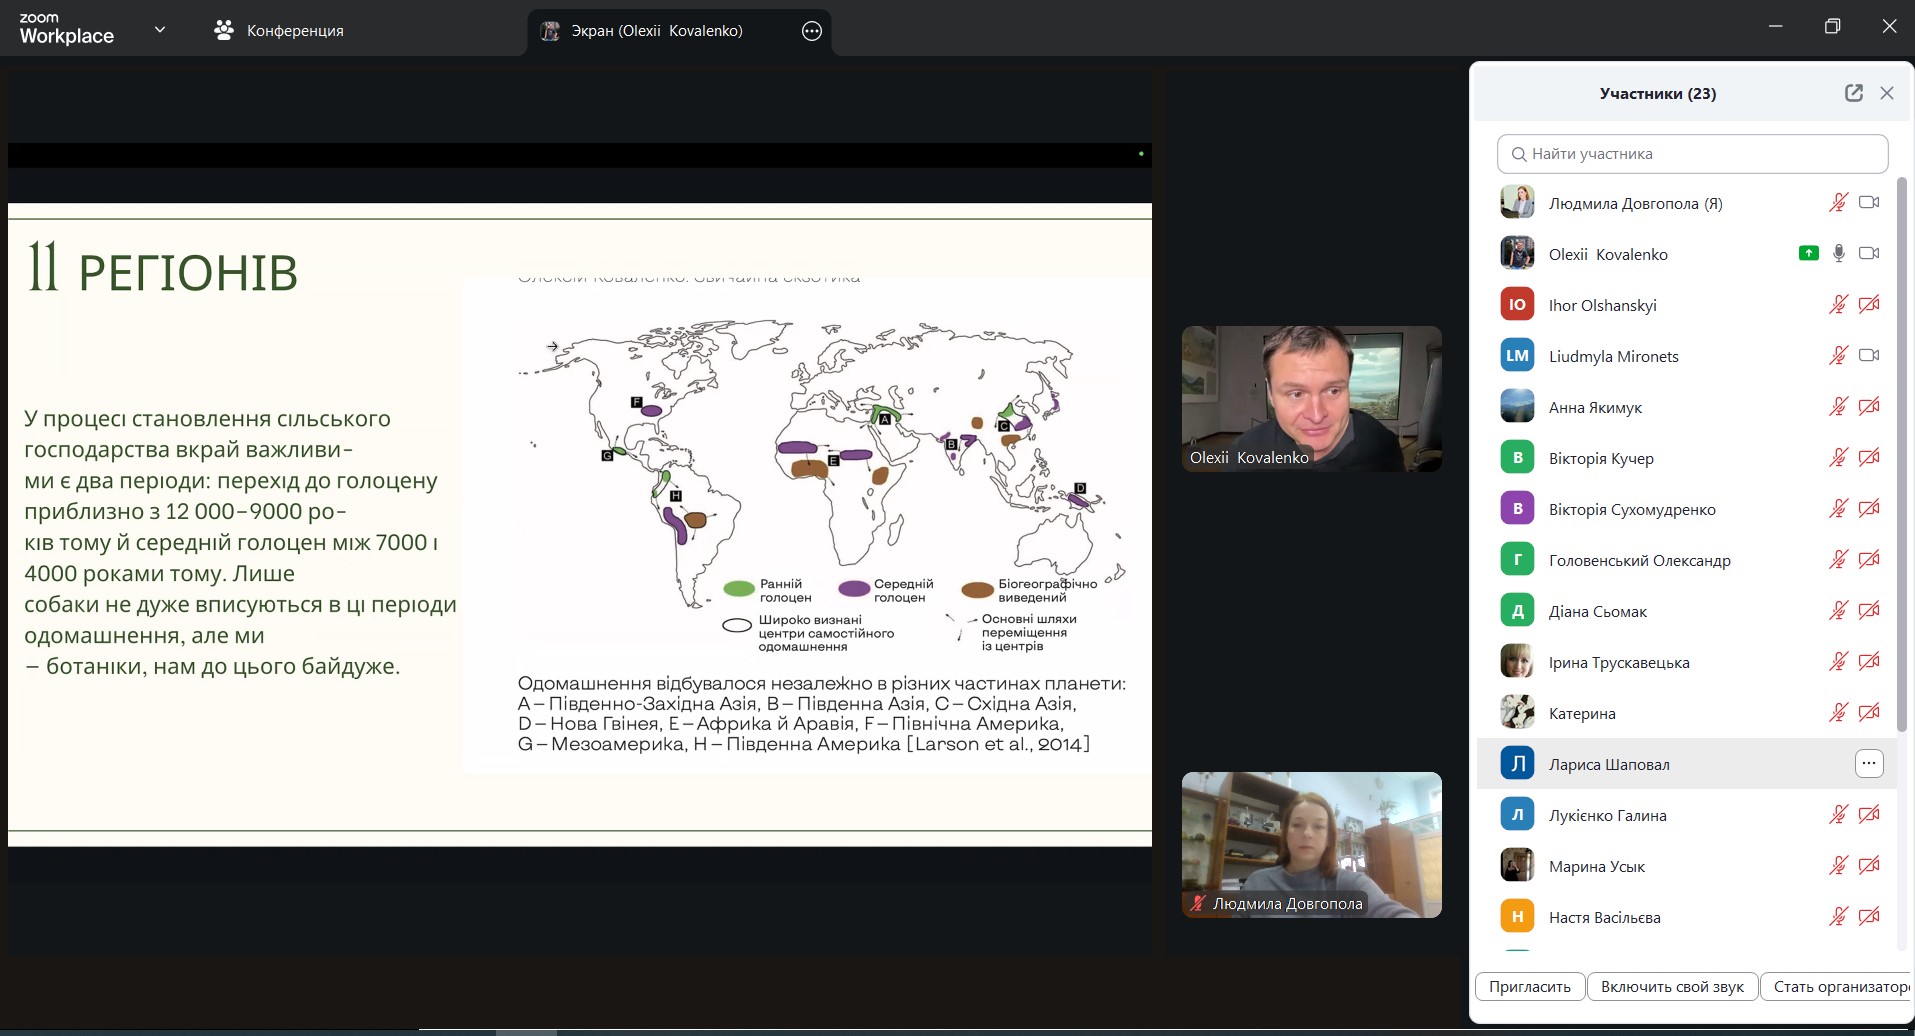Click Olexii Kovalenko's green screen sharing icon
The width and height of the screenshot is (1915, 1036).
point(1808,254)
